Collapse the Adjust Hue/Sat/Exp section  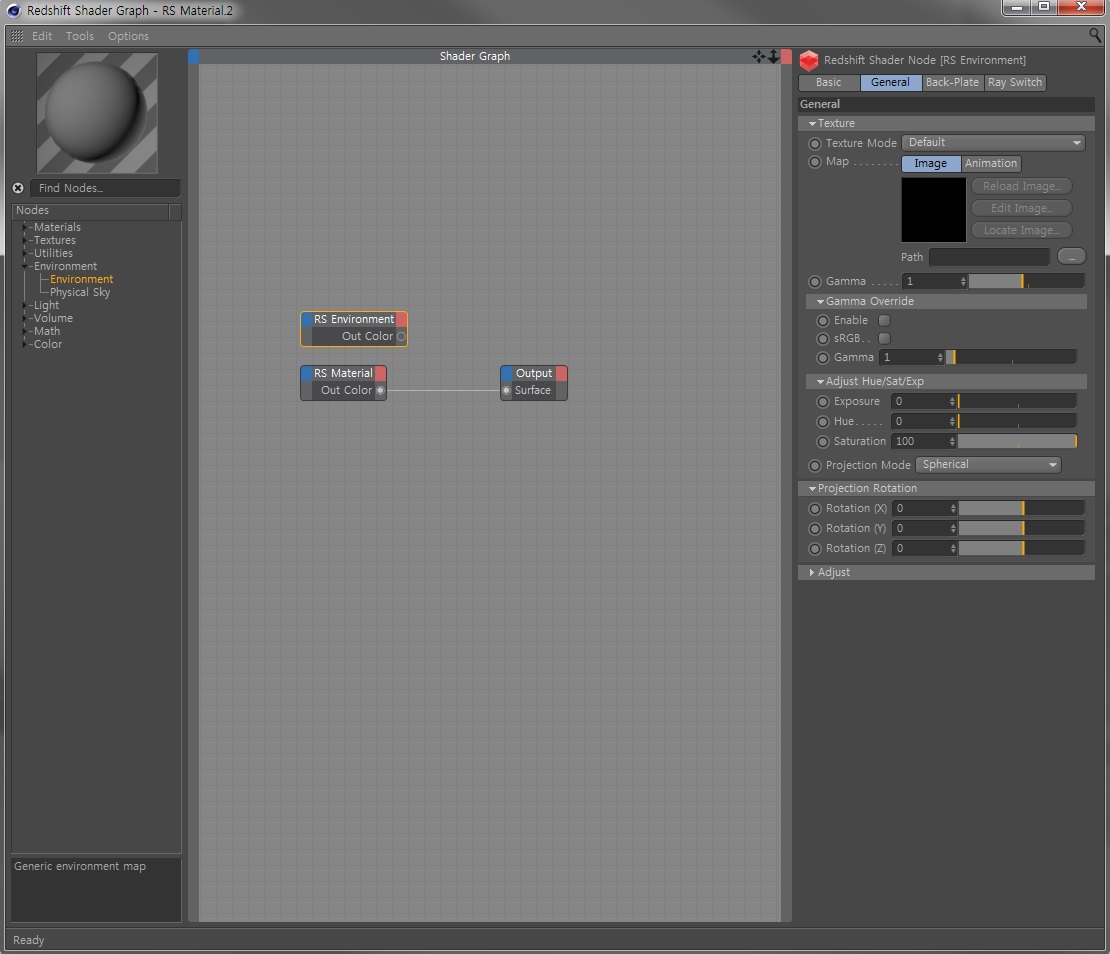820,382
